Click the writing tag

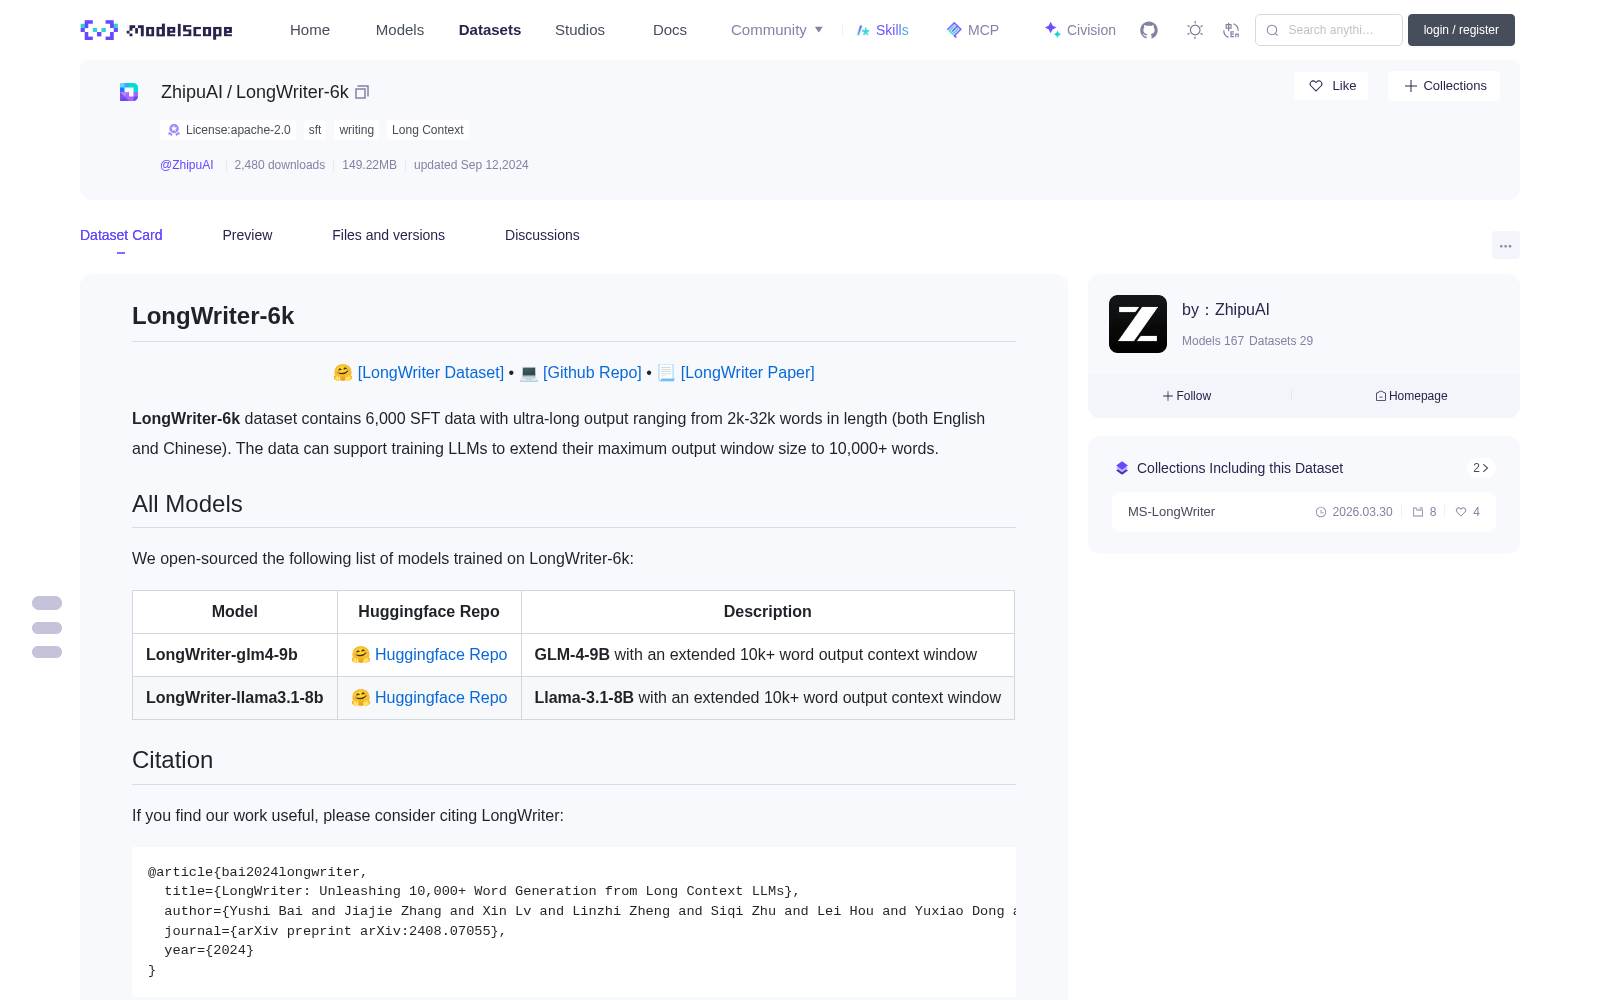pyautogui.click(x=356, y=130)
